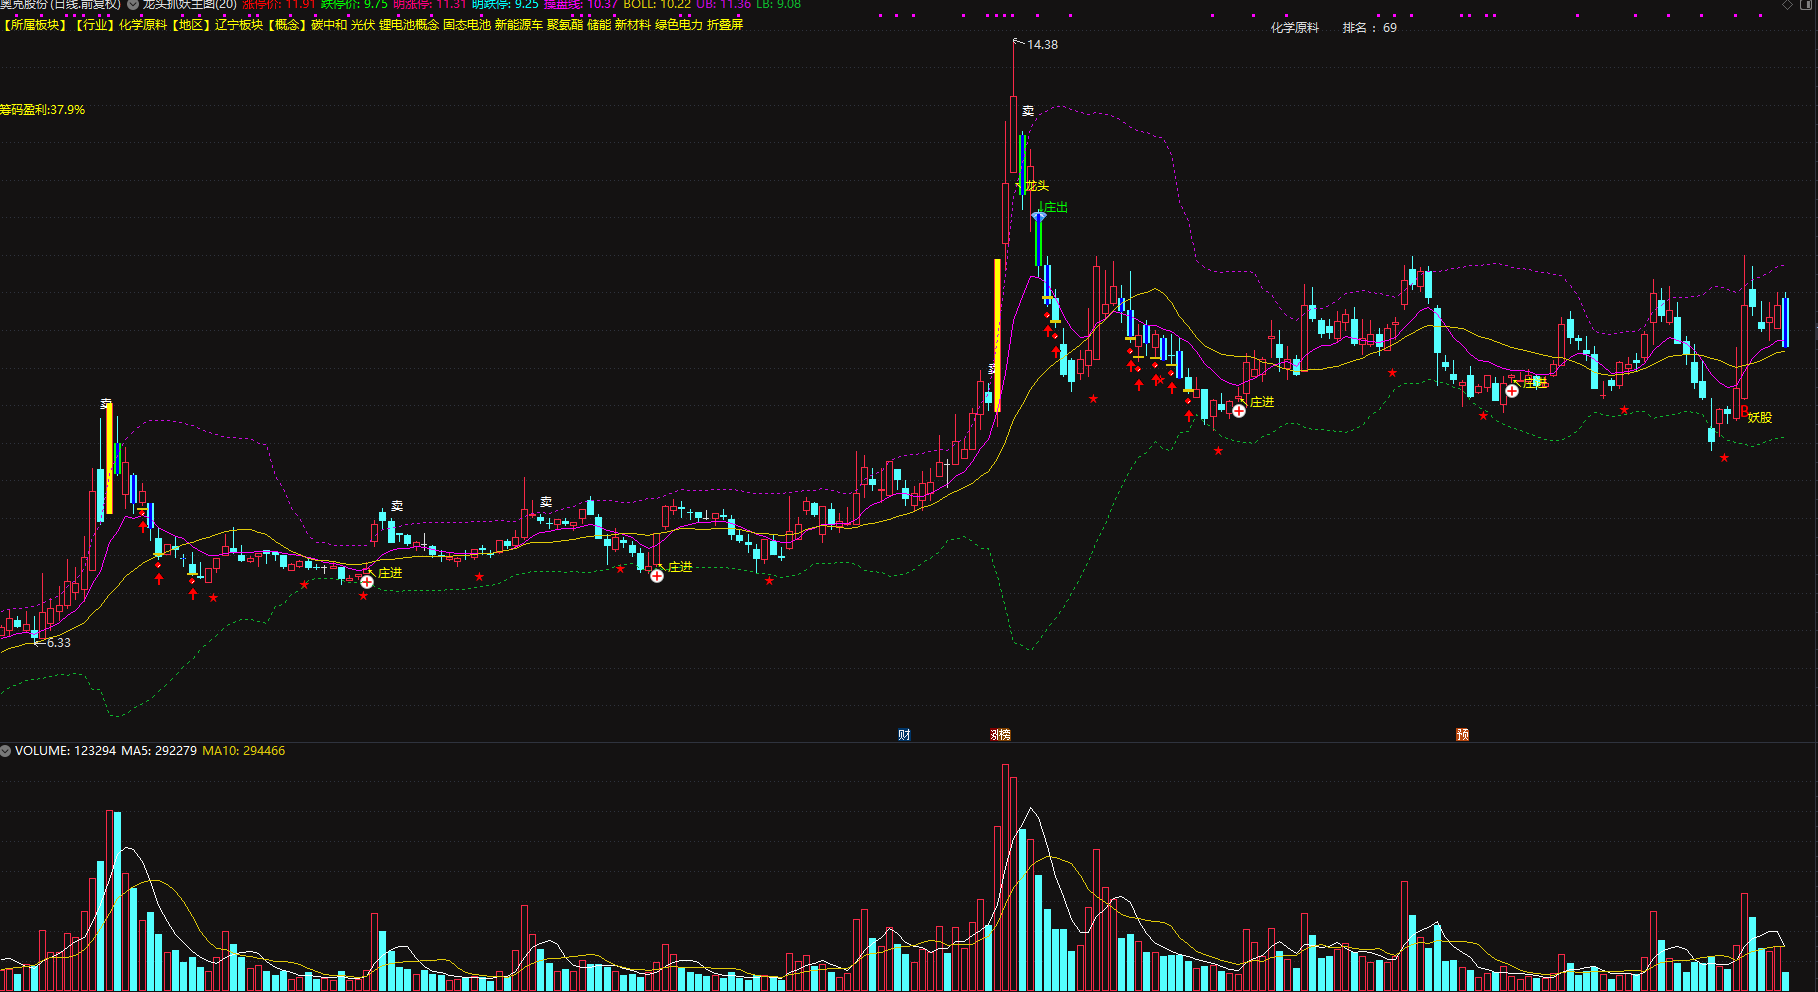Open the 固态电池 concept tag
This screenshot has width=1818, height=992.
(467, 25)
